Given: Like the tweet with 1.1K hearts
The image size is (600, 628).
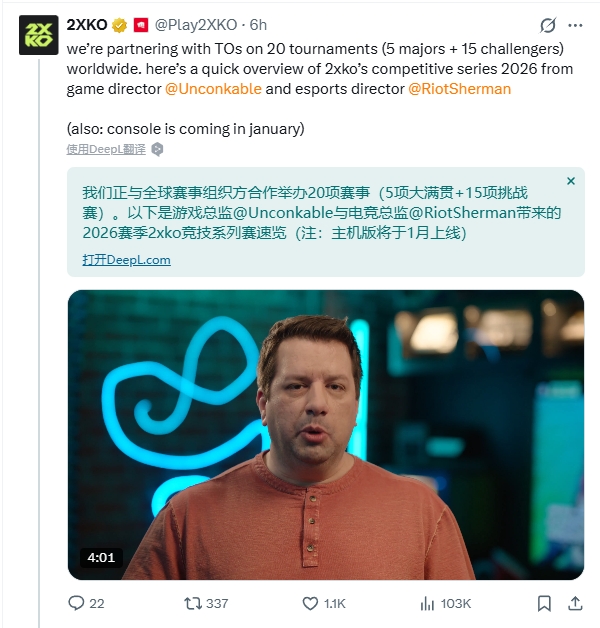Looking at the screenshot, I should [x=324, y=603].
